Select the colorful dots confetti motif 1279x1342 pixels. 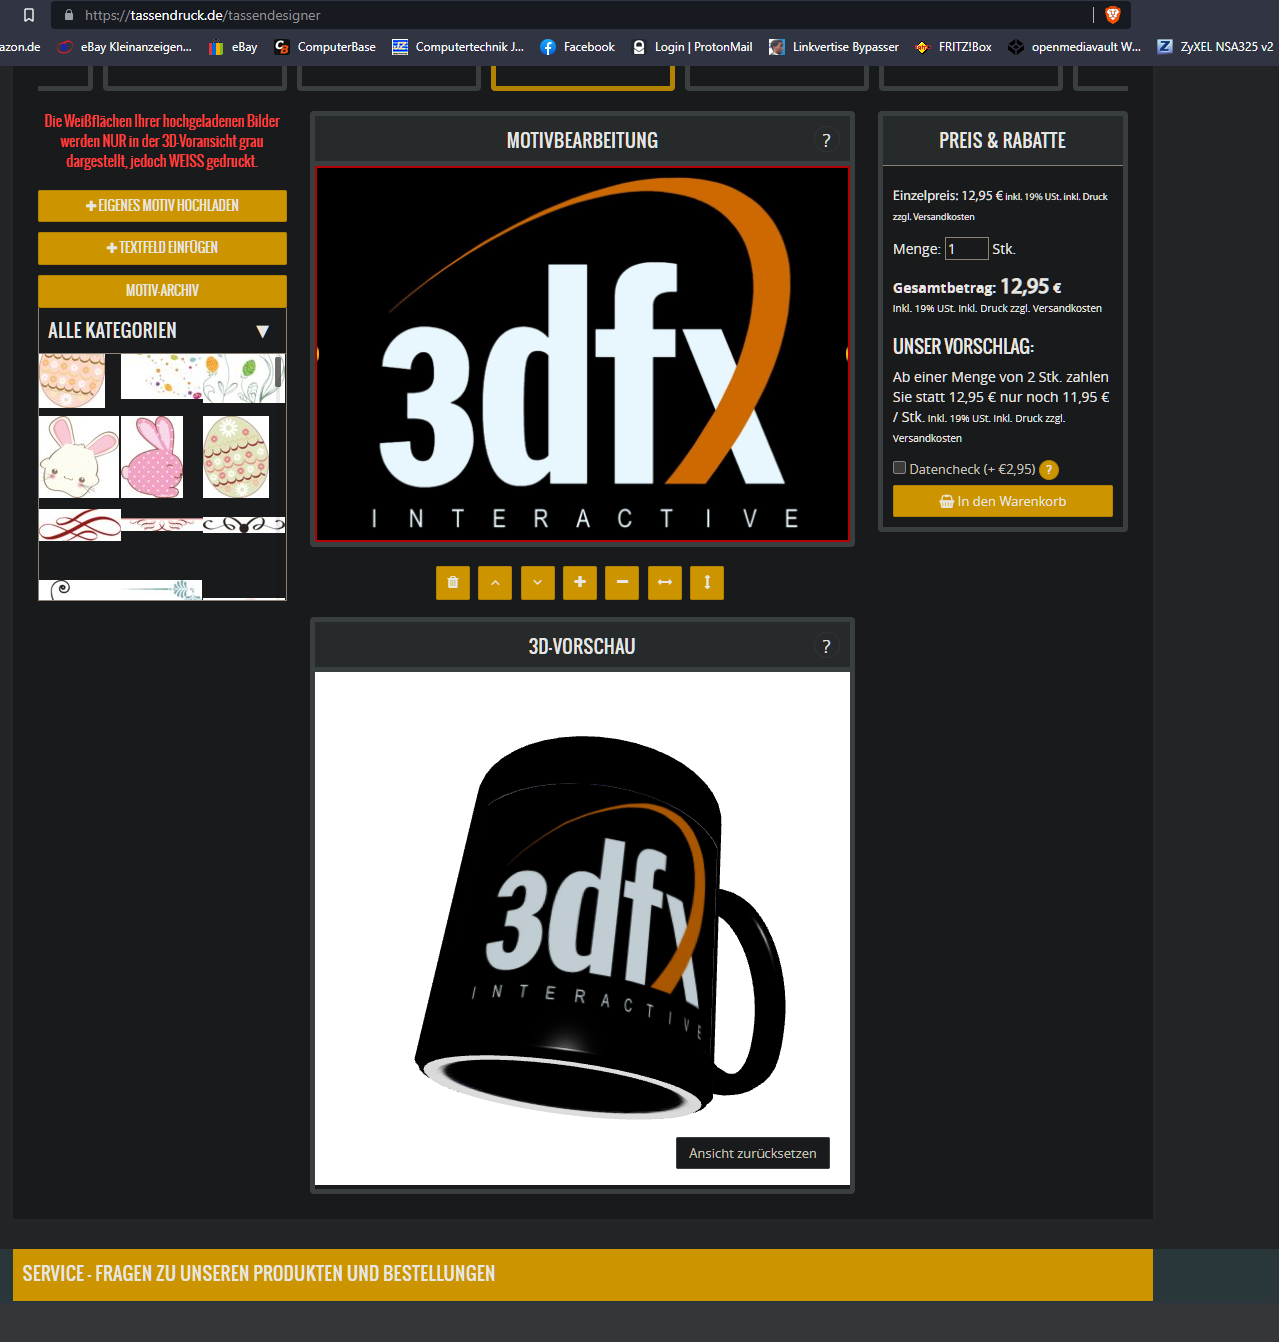(161, 378)
